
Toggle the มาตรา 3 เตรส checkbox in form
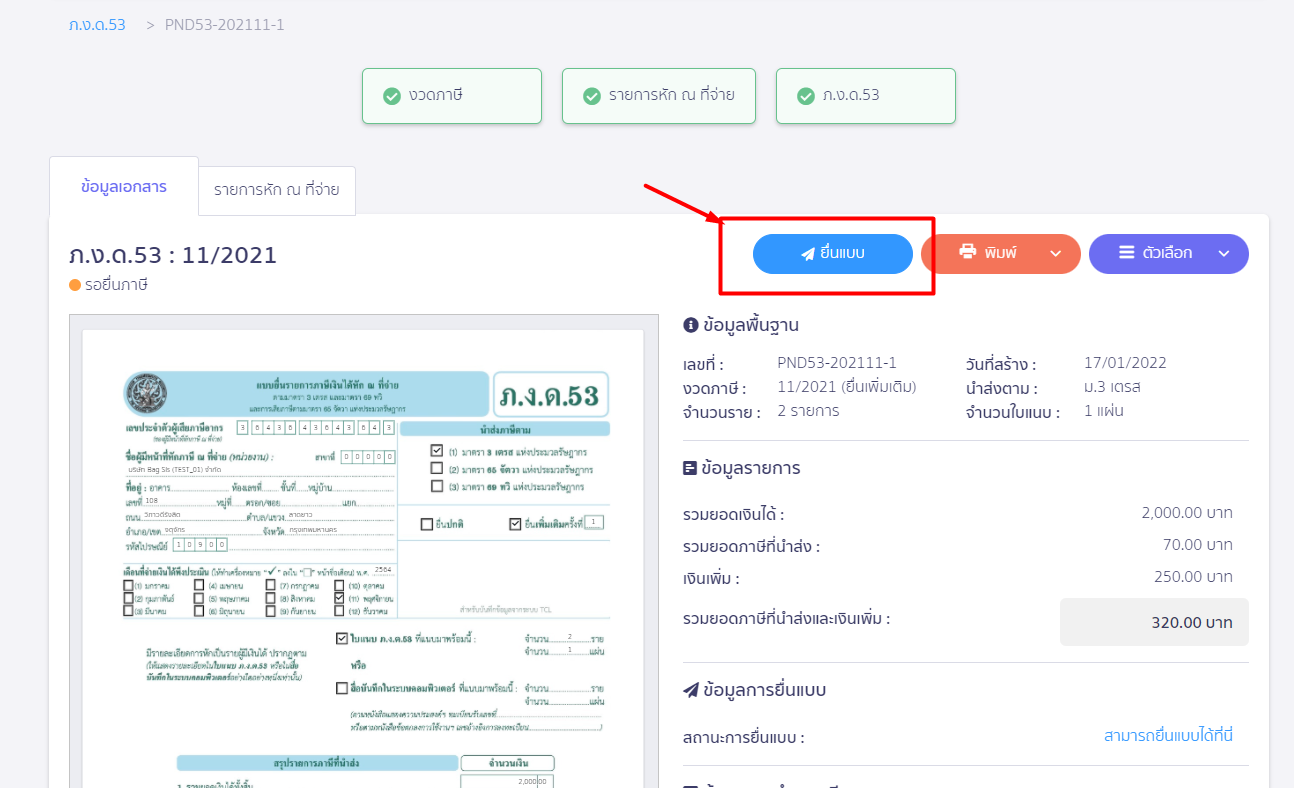(x=437, y=451)
